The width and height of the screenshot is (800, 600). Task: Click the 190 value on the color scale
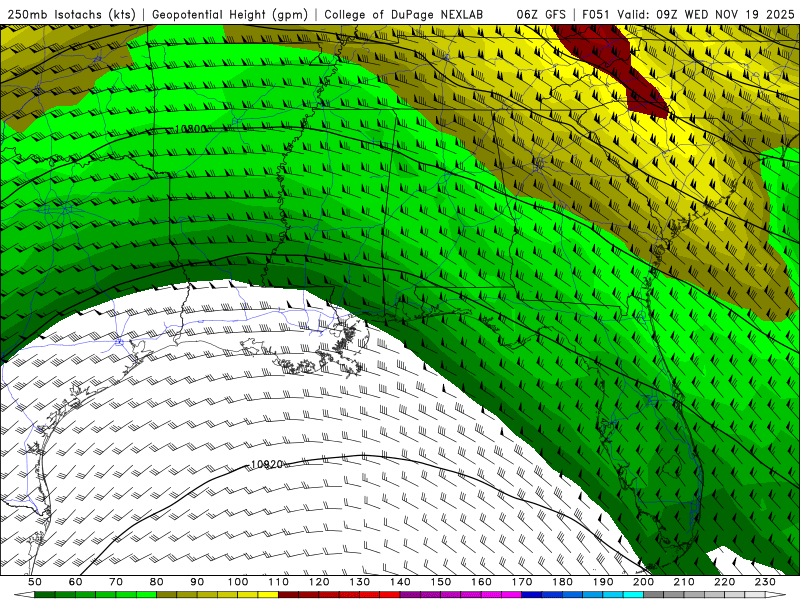tap(603, 582)
